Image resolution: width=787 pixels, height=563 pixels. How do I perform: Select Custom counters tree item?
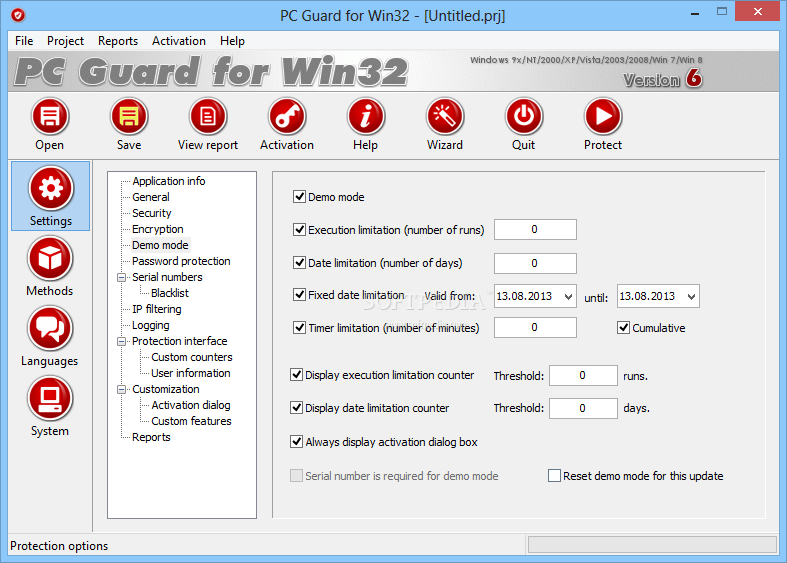pyautogui.click(x=192, y=357)
